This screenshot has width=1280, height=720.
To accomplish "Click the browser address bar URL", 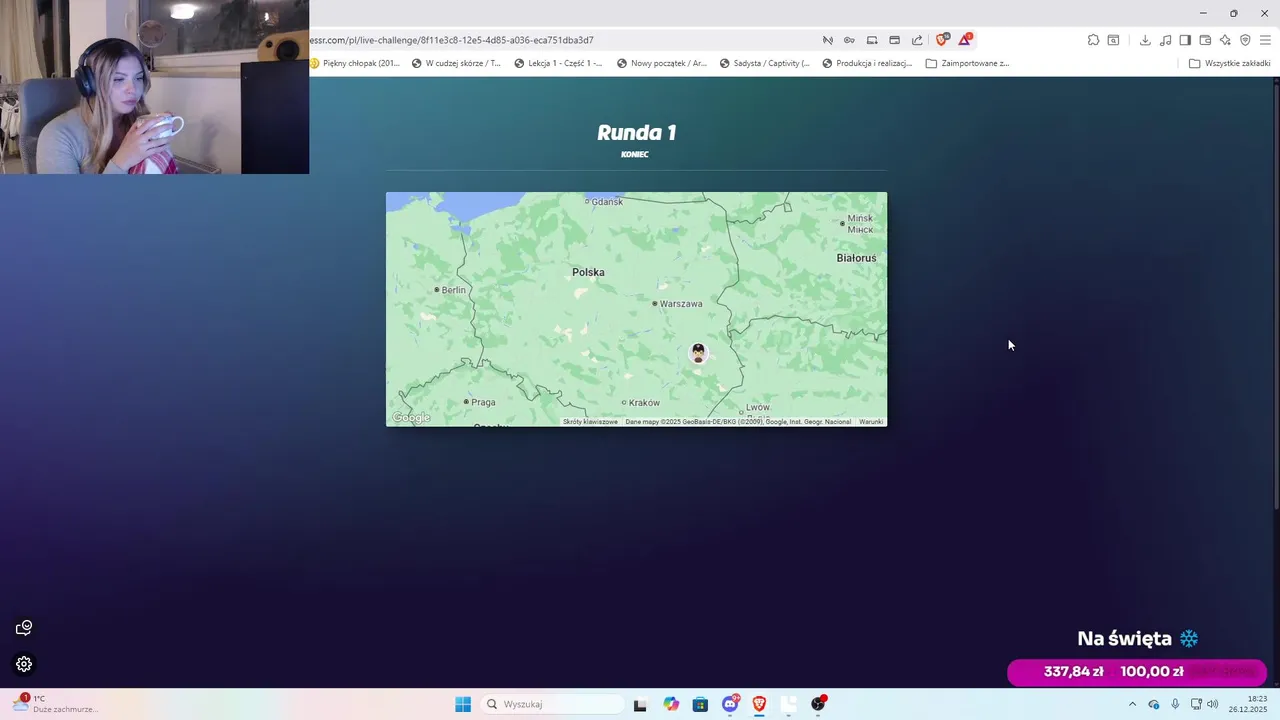I will tap(452, 40).
